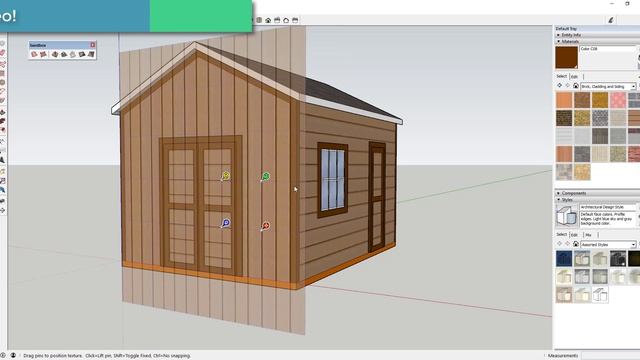The image size is (640, 360).
Task: Click the red texture positioning pin
Action: pos(265,226)
